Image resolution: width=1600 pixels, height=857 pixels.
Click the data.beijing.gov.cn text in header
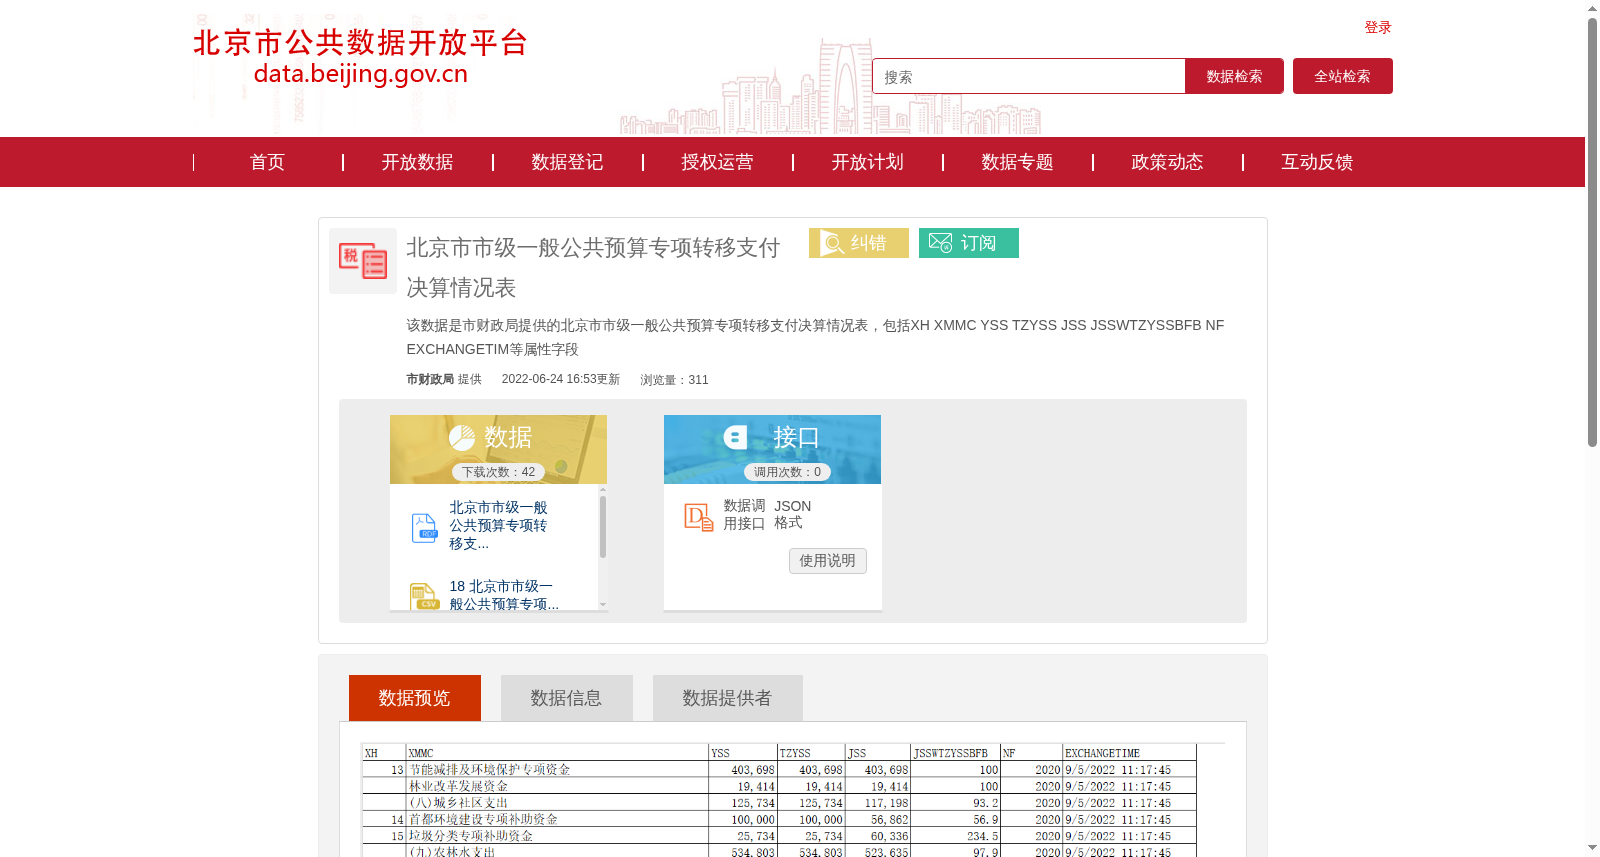point(361,73)
